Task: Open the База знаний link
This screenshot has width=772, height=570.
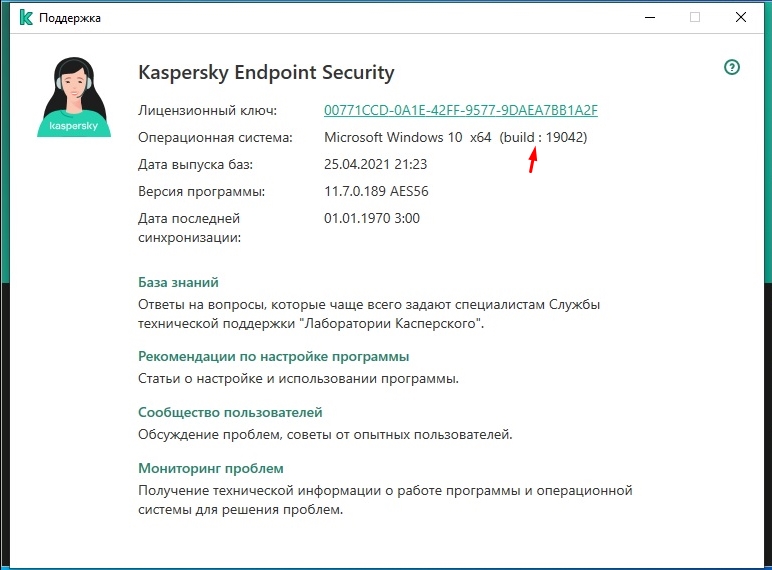Action: coord(178,283)
